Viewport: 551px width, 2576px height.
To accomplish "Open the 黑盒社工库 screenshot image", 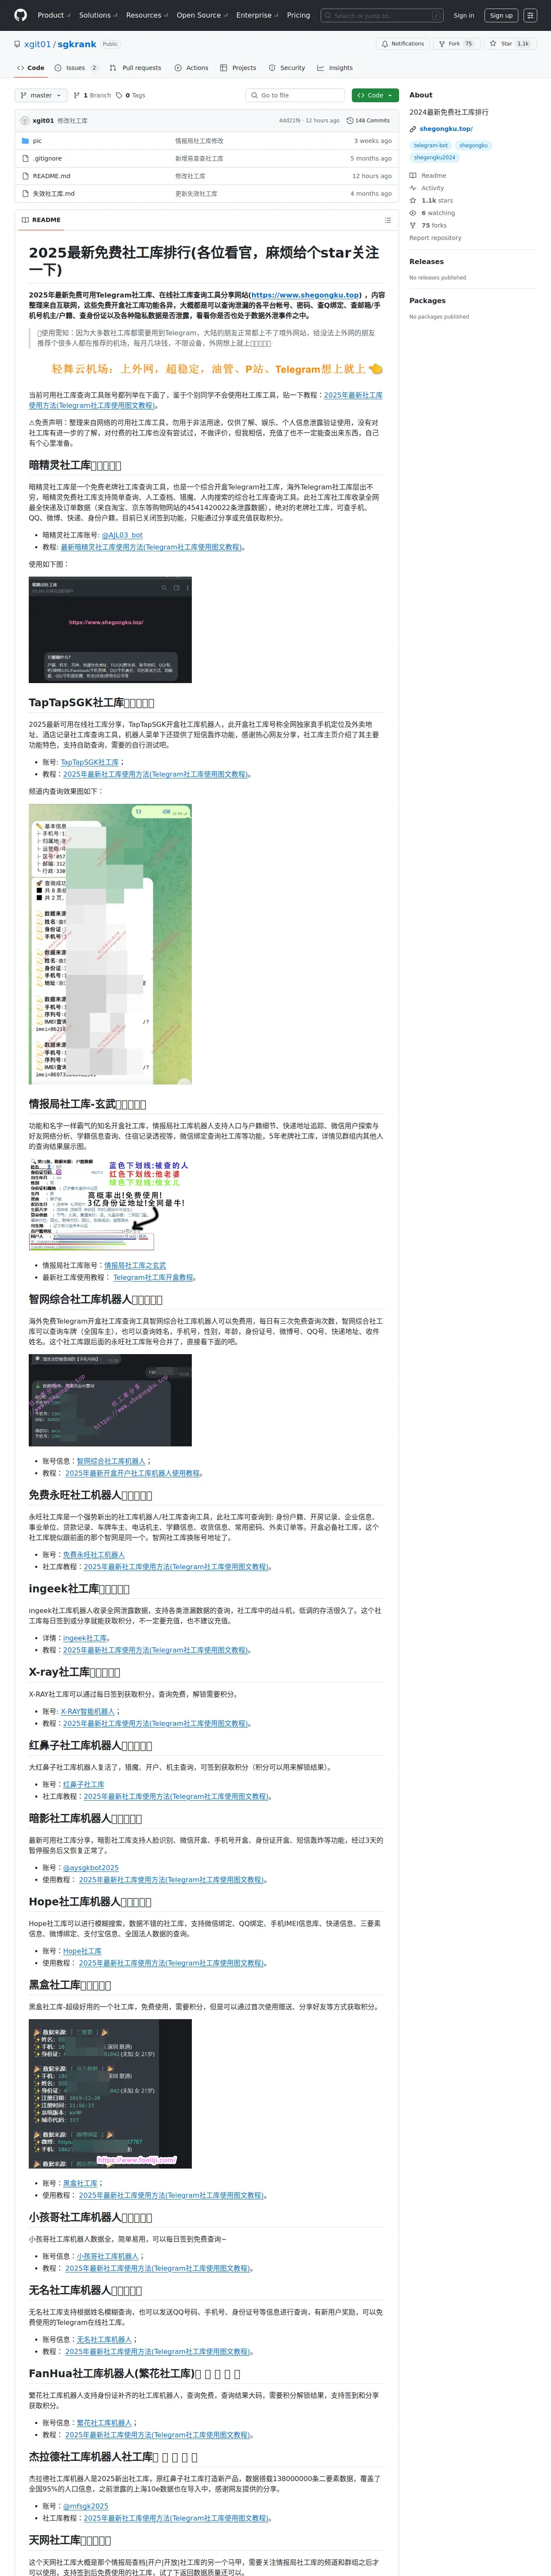I will (110, 2093).
